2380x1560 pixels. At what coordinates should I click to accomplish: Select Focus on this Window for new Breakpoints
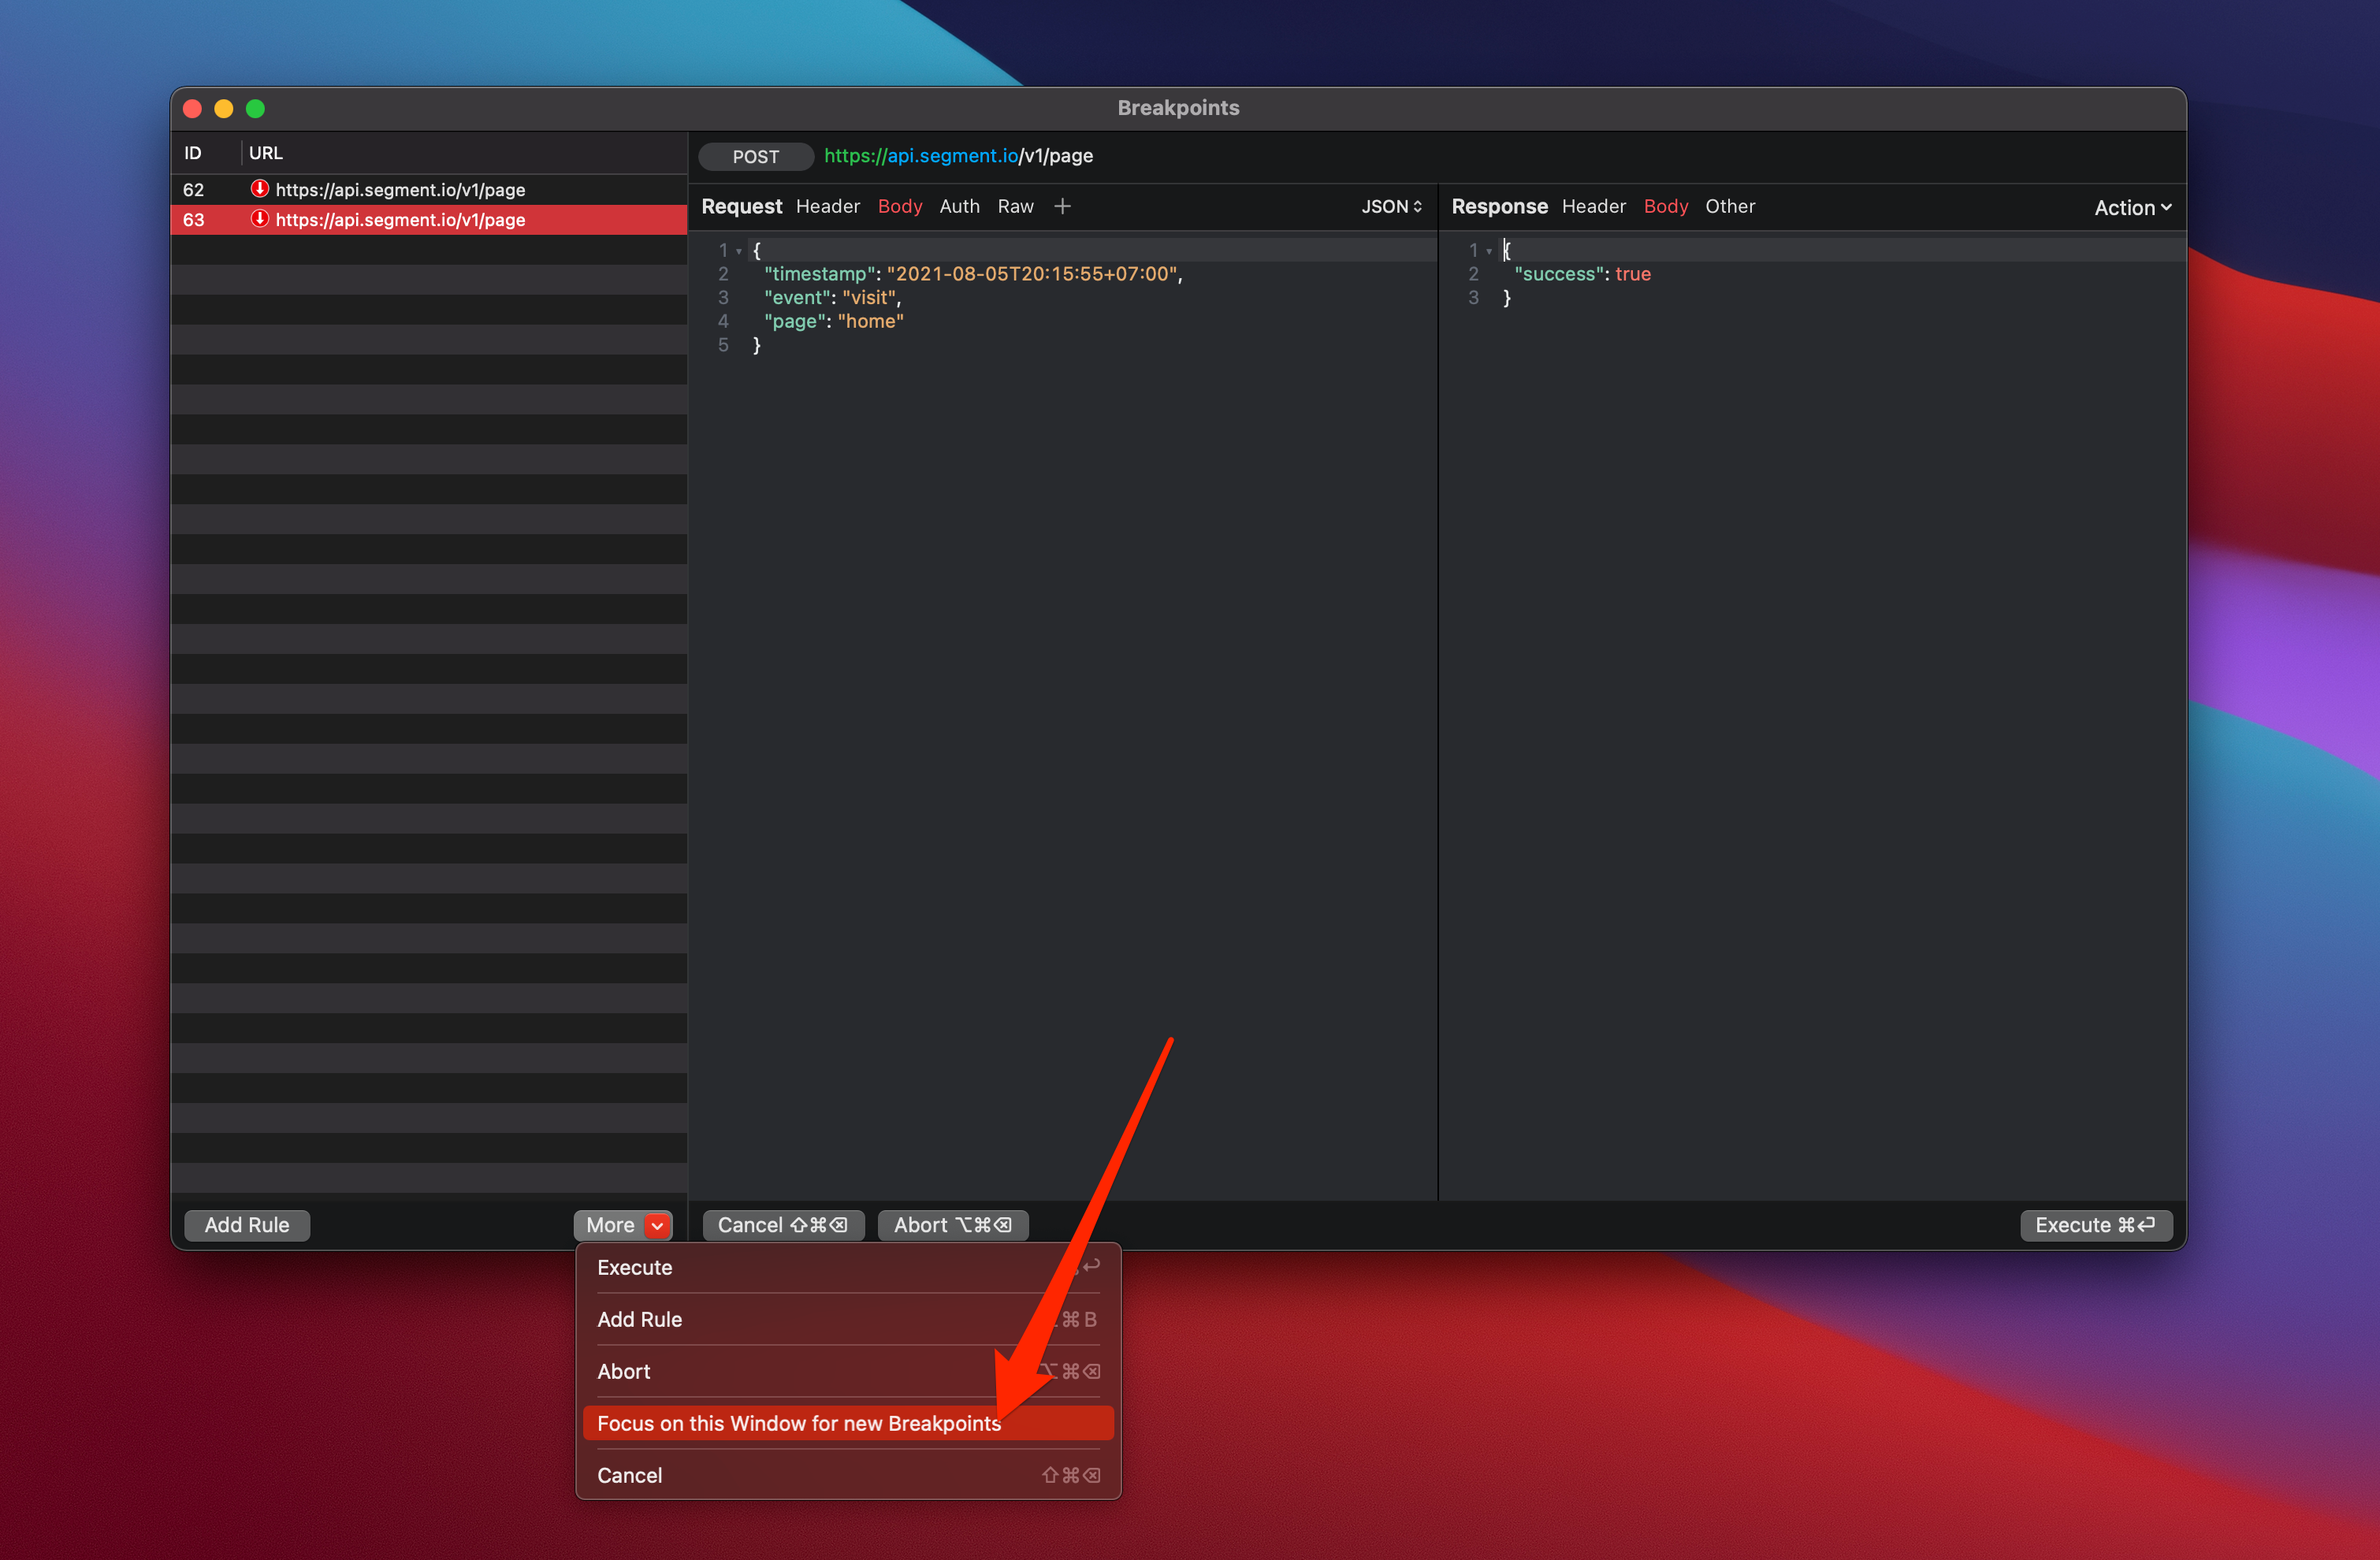798,1423
